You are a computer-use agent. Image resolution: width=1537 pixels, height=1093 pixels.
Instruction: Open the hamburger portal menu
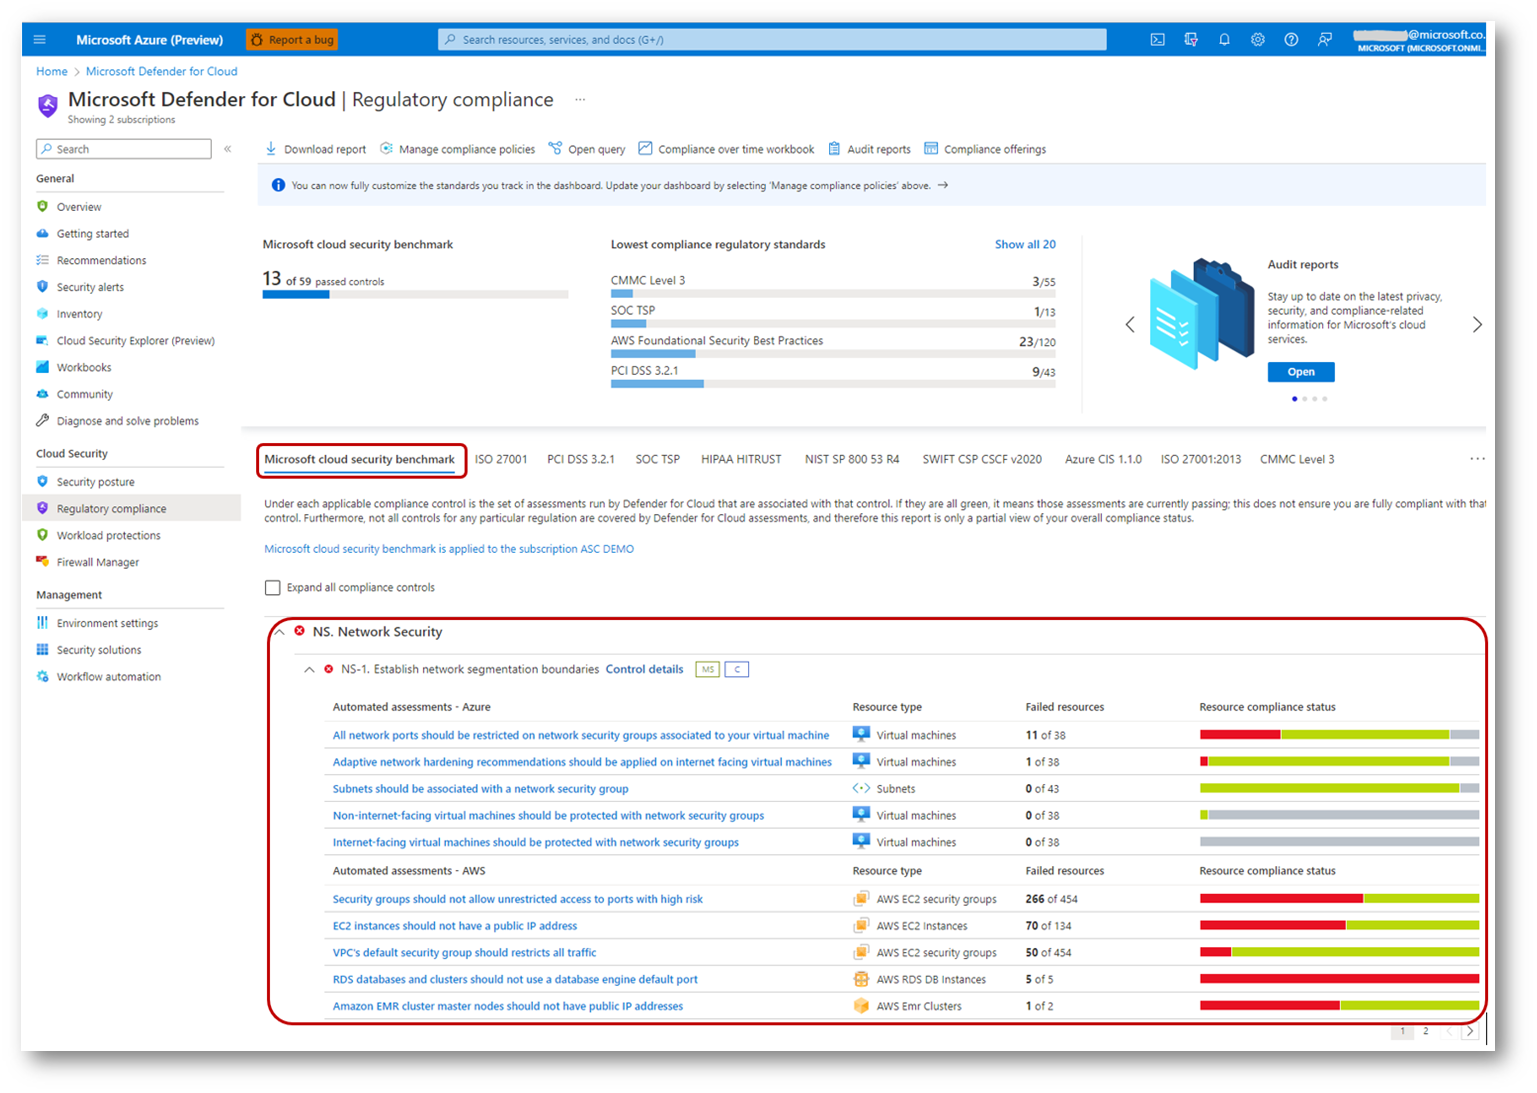[40, 40]
